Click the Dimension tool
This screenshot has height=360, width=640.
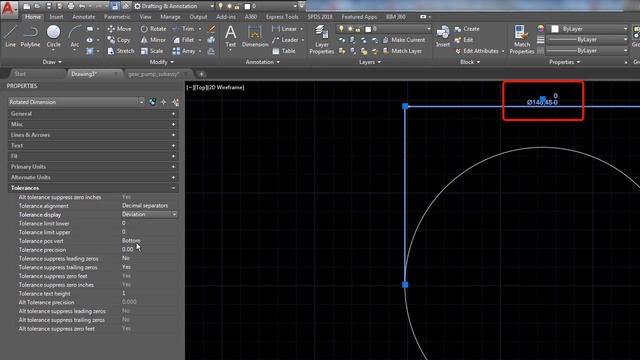(255, 36)
